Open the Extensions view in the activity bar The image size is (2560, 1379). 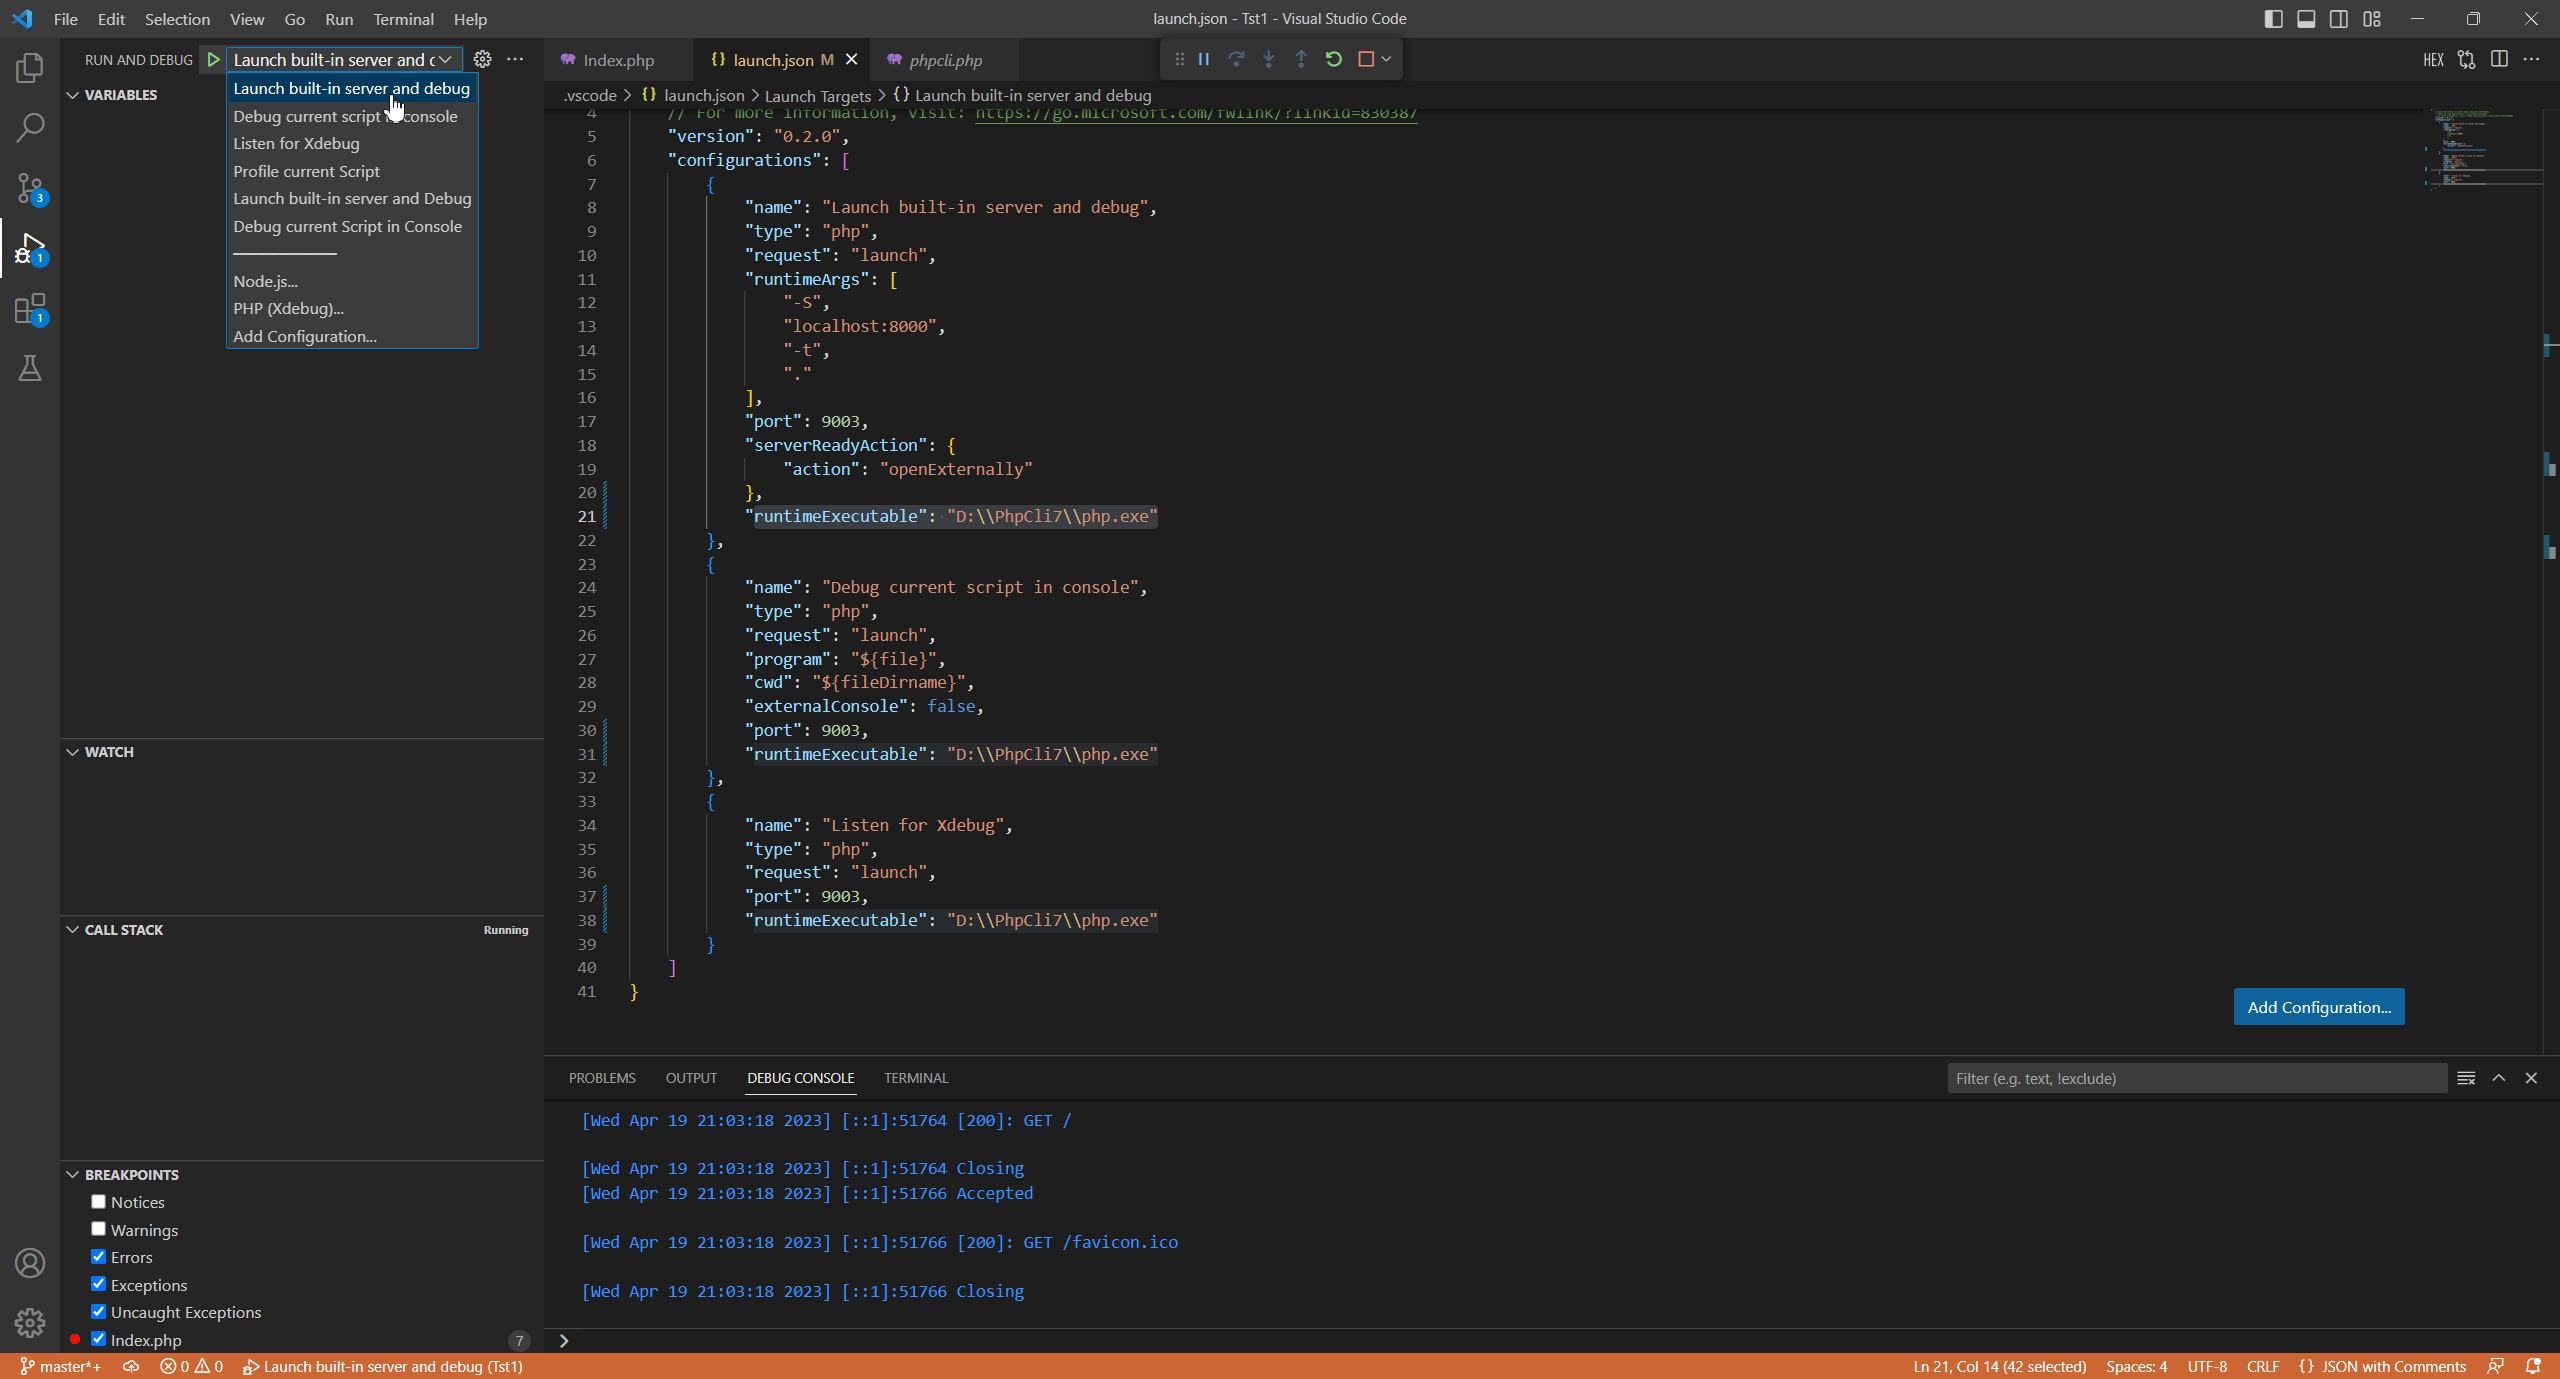tap(30, 309)
